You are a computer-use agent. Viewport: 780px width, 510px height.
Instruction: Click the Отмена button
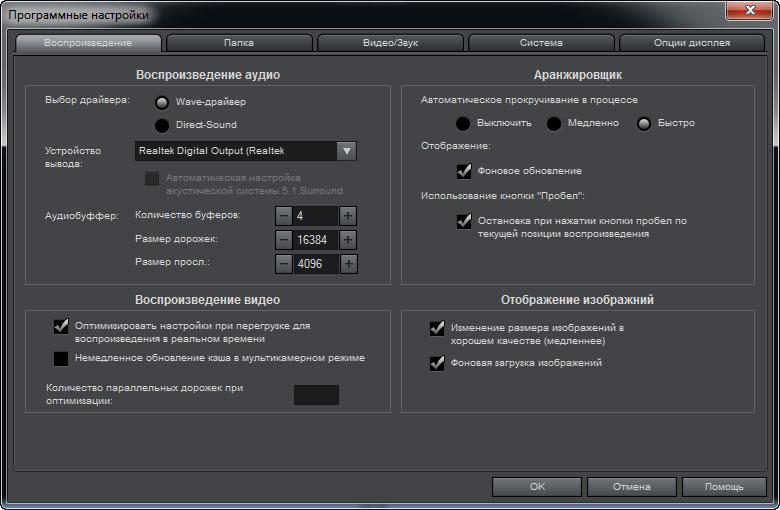(632, 487)
